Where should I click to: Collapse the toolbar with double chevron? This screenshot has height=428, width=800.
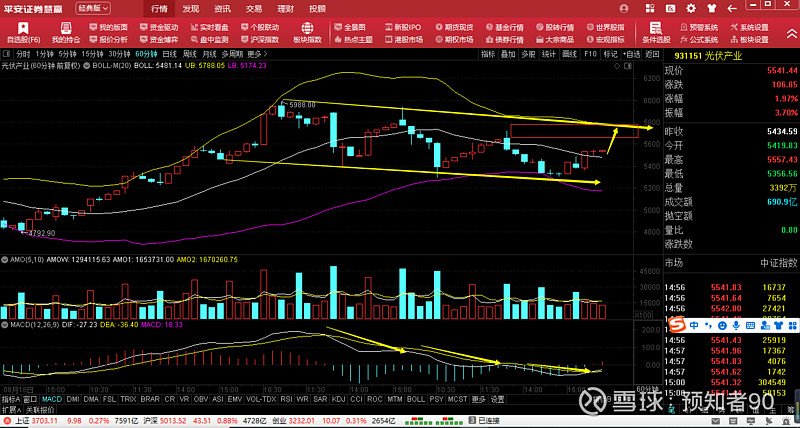(x=791, y=34)
